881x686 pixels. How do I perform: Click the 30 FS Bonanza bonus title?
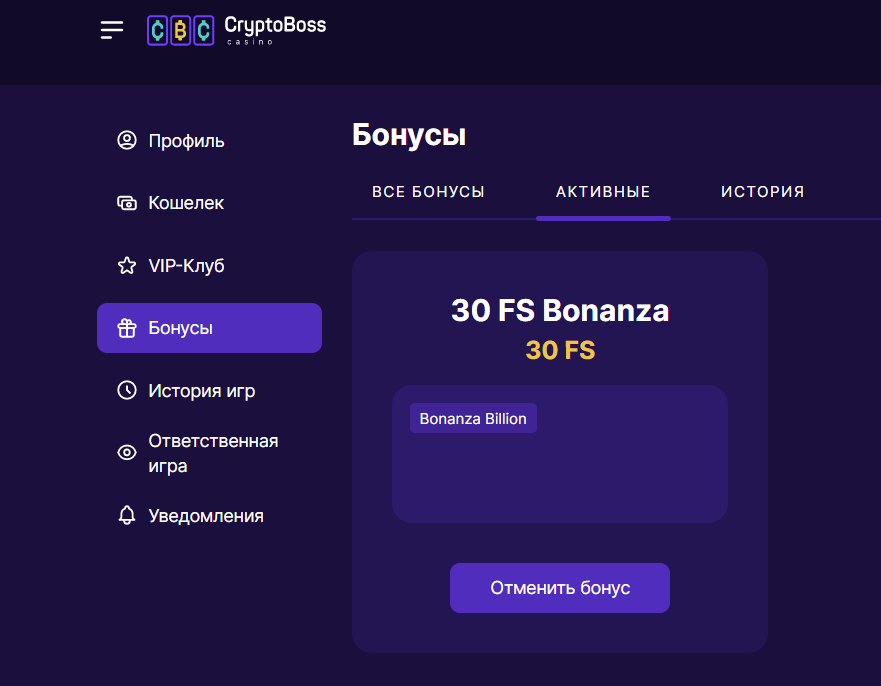[x=560, y=310]
